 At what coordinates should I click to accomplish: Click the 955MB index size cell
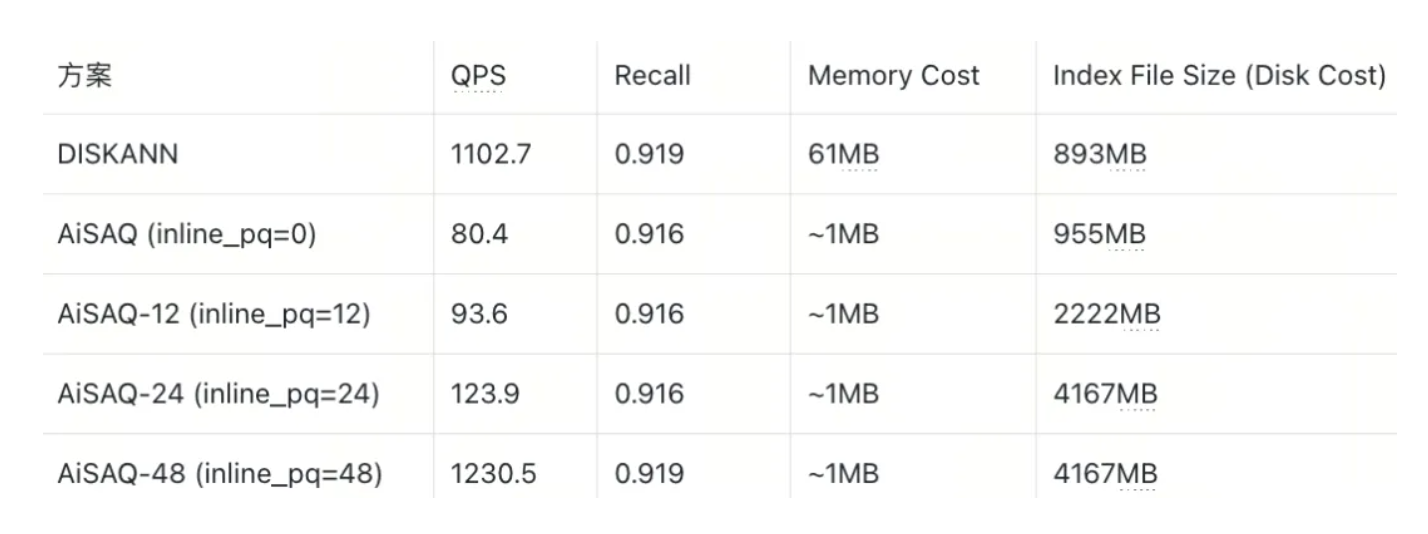[x=1099, y=235]
